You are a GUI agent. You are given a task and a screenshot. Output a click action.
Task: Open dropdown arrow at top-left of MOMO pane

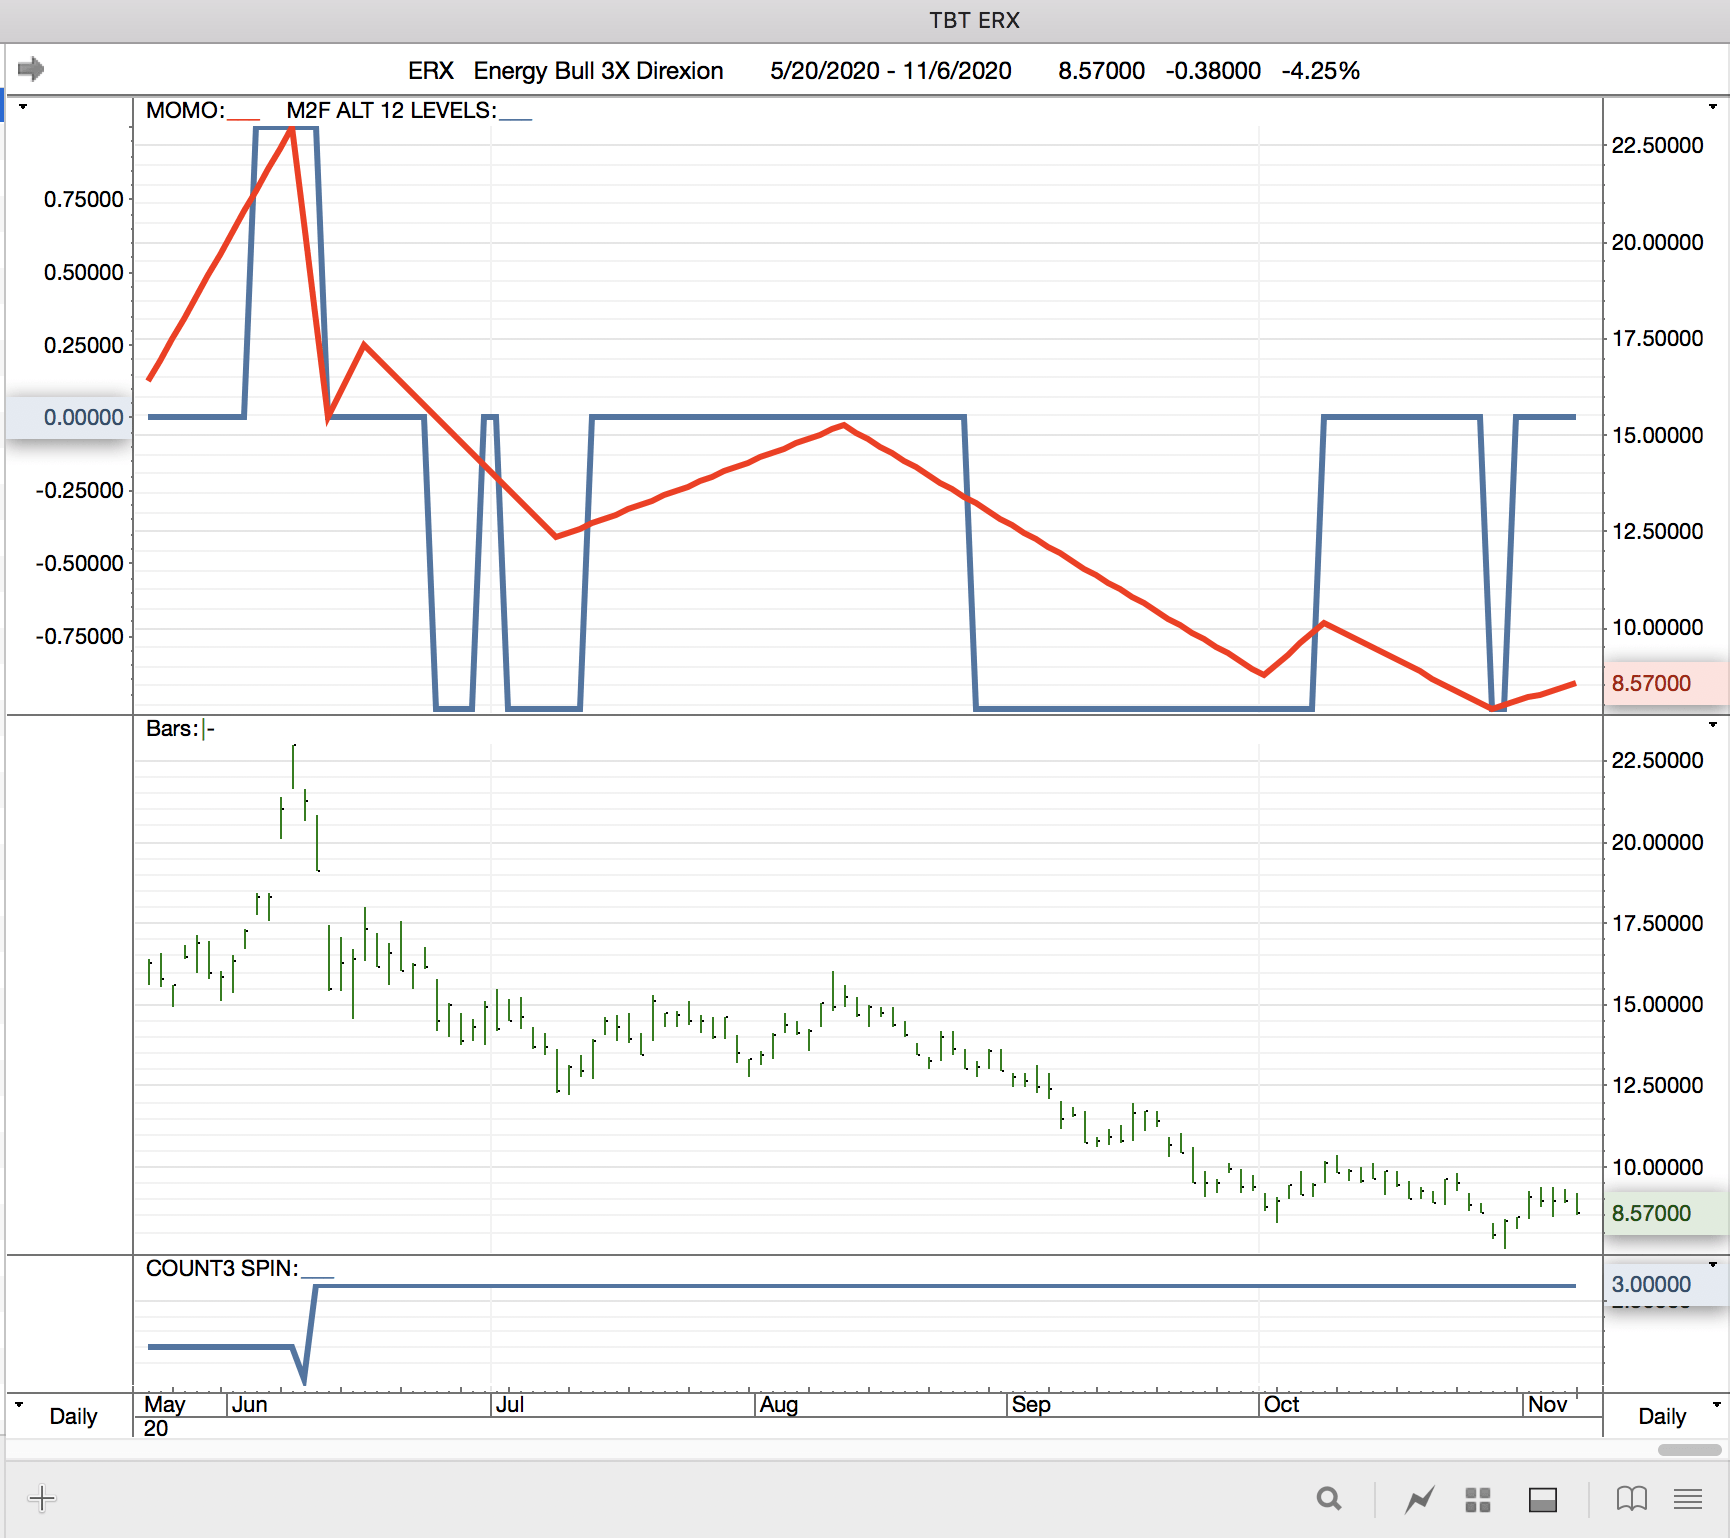coord(22,107)
